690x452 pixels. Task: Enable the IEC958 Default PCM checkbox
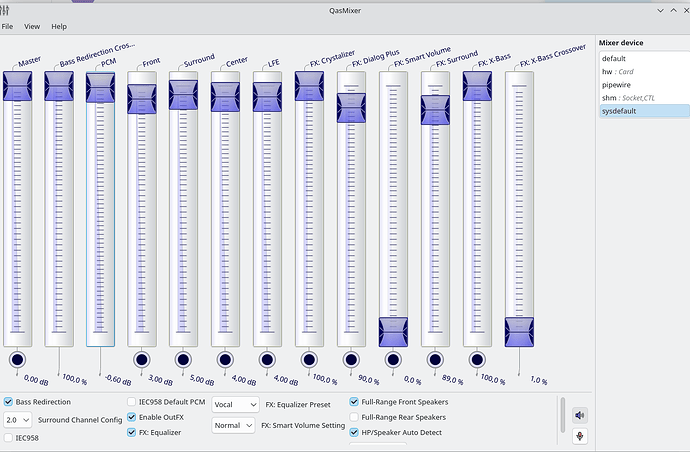coord(132,402)
